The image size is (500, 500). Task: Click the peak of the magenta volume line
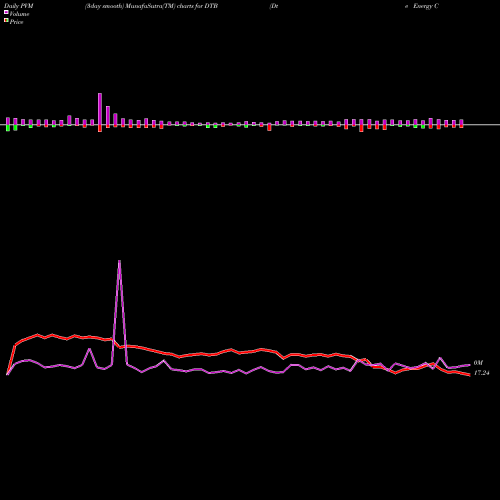(119, 261)
